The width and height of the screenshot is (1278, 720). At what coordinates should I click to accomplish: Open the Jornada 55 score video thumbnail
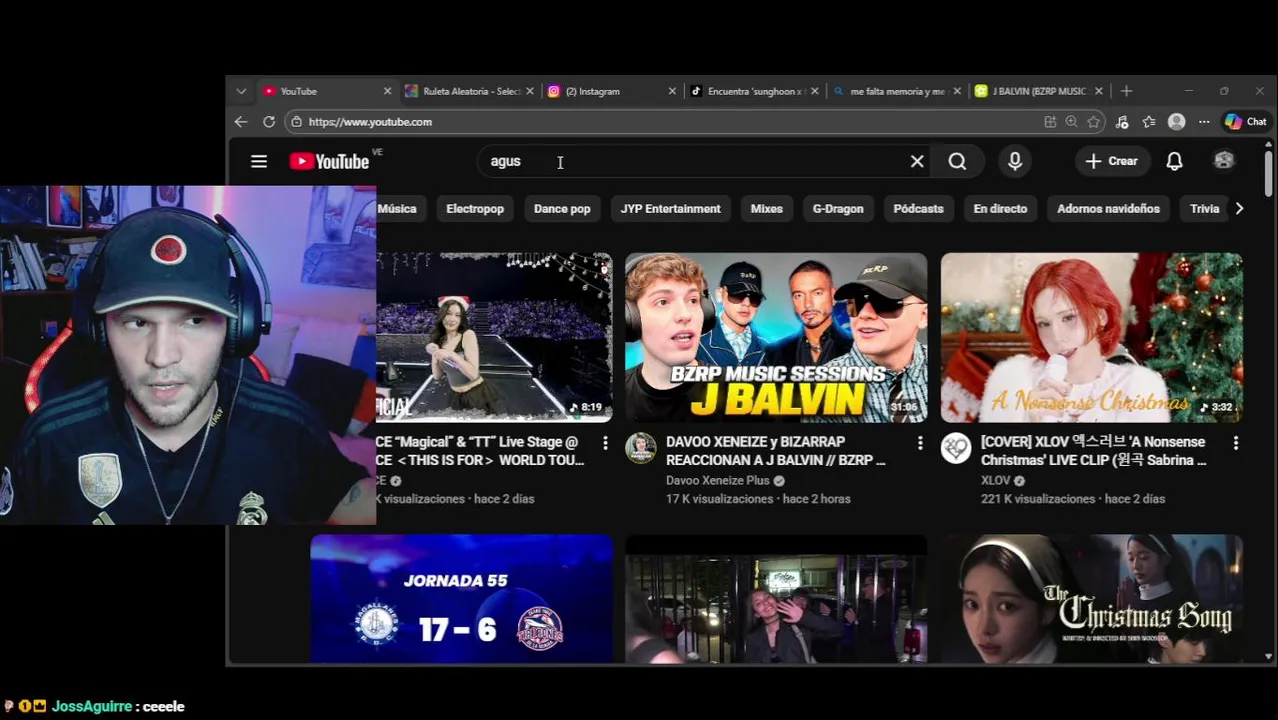click(461, 598)
